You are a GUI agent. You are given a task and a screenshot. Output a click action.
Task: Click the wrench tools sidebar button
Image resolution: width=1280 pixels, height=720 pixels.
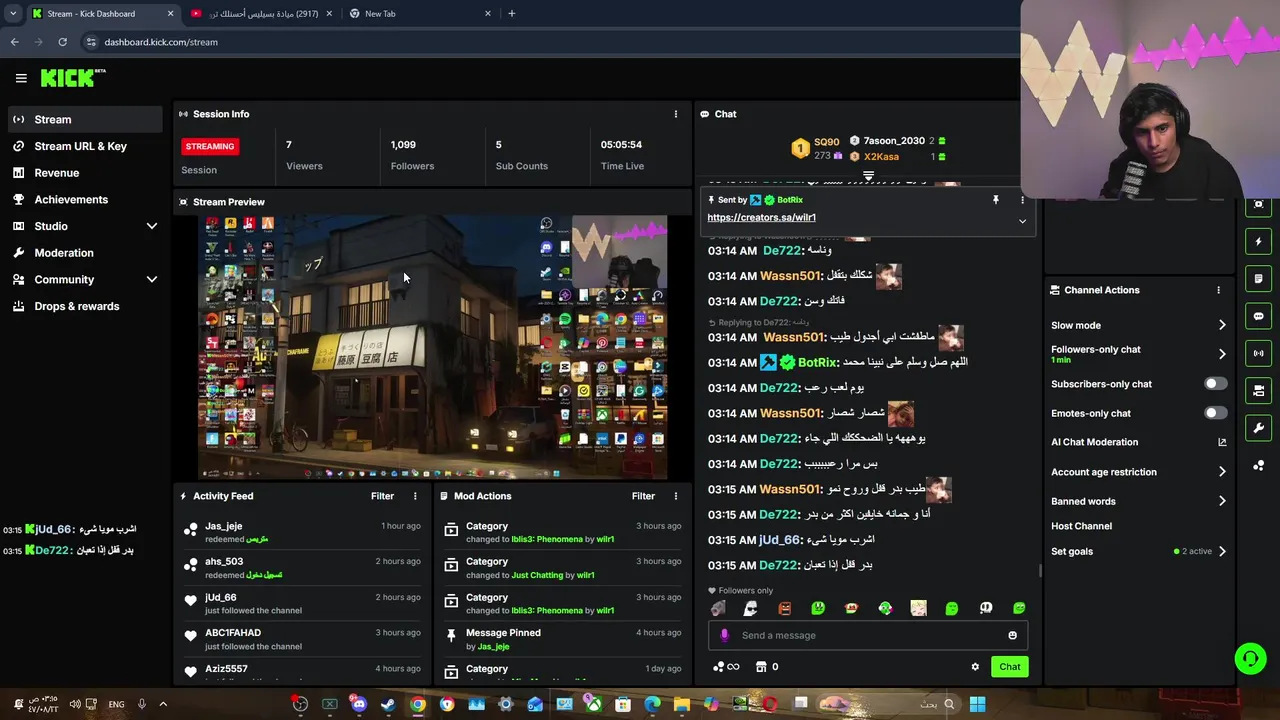click(x=1259, y=428)
